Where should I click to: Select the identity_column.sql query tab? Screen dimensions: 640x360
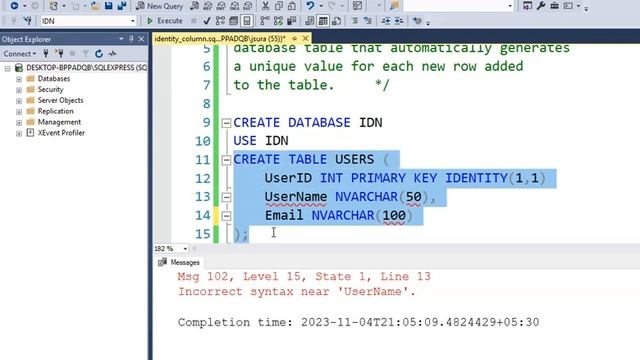tap(220, 39)
